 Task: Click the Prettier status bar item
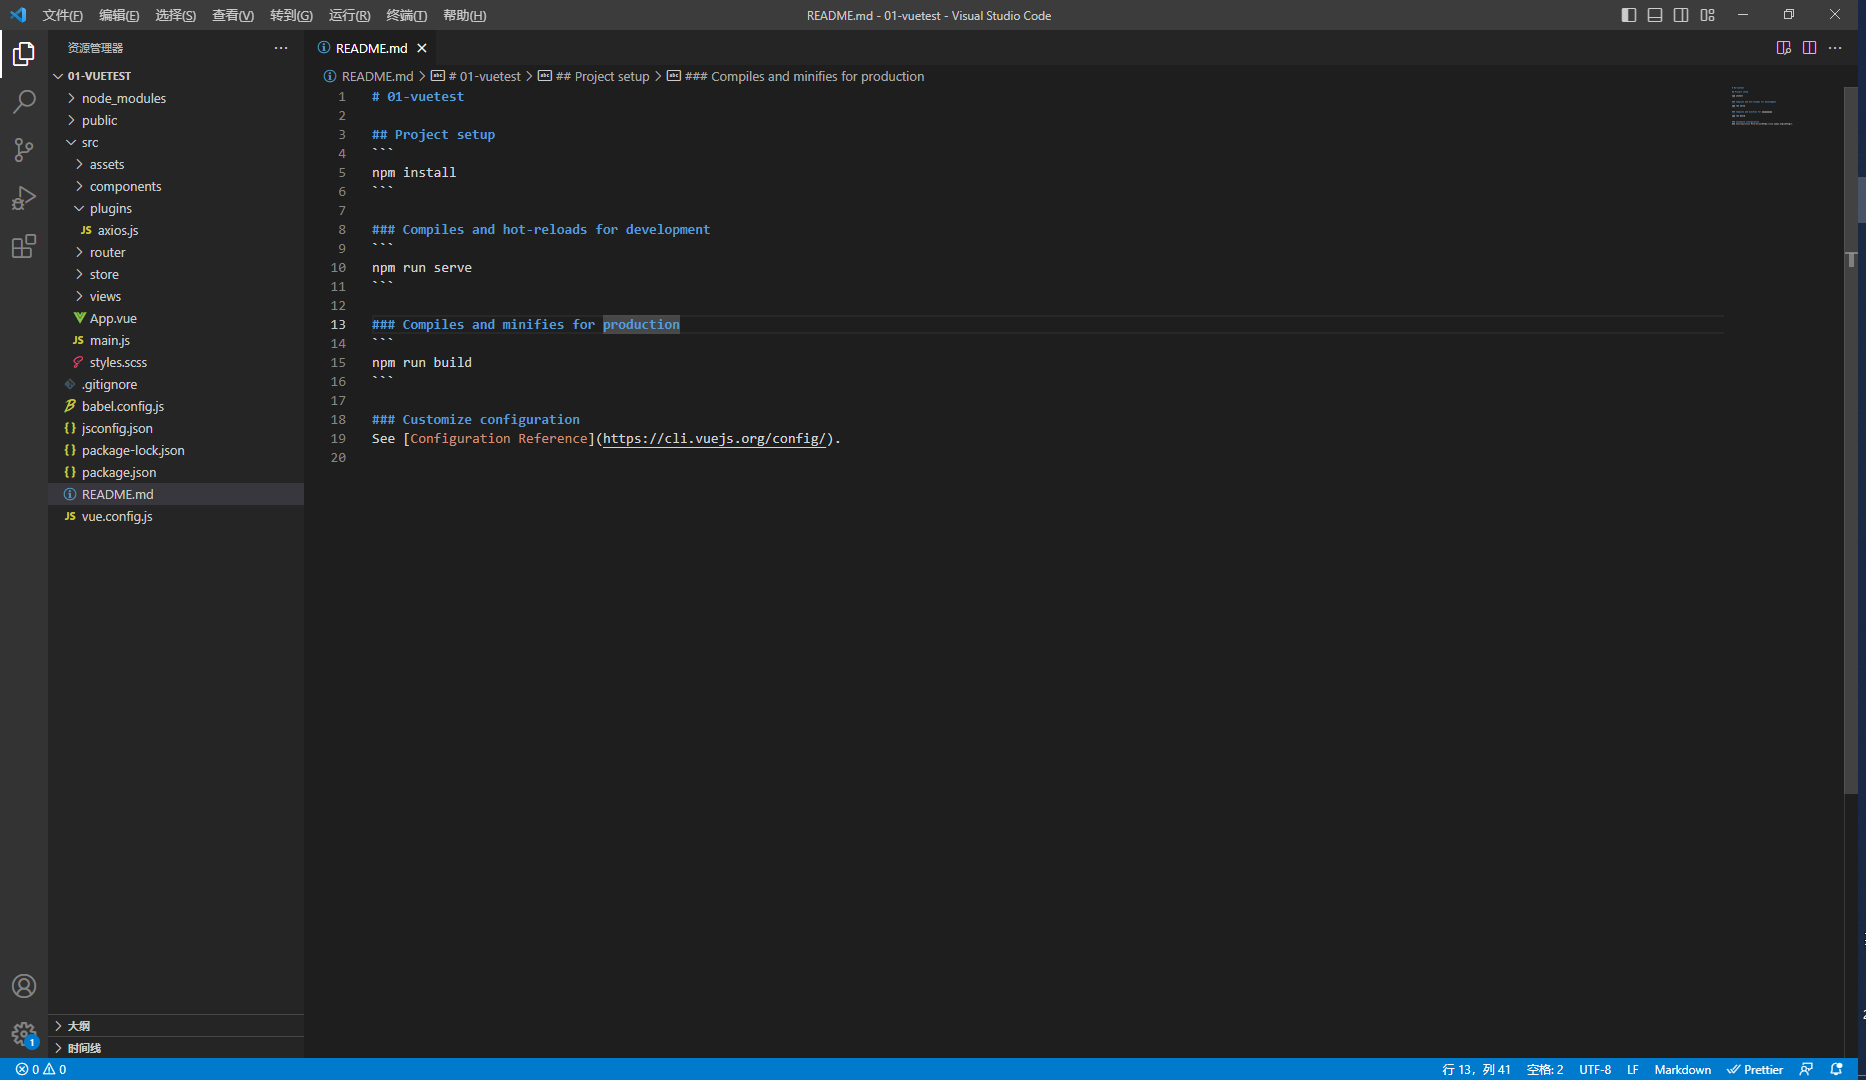pos(1755,1069)
